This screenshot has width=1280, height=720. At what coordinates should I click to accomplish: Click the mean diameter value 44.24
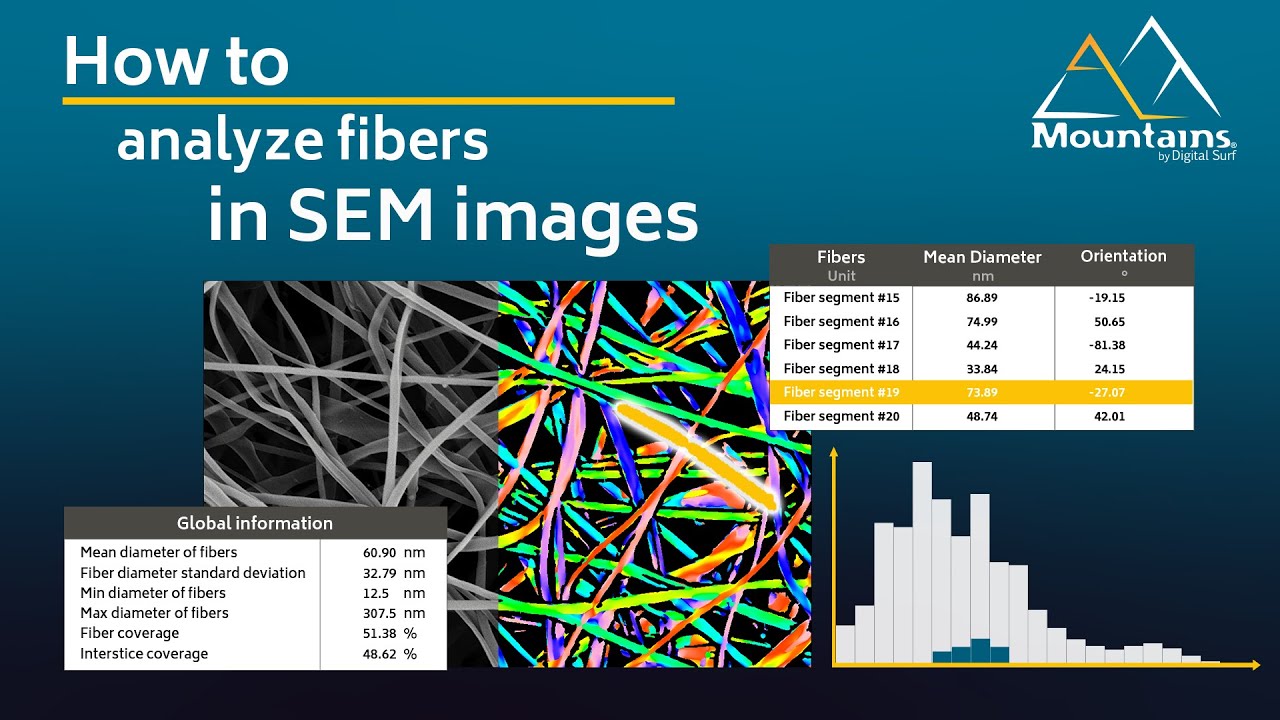click(x=982, y=345)
